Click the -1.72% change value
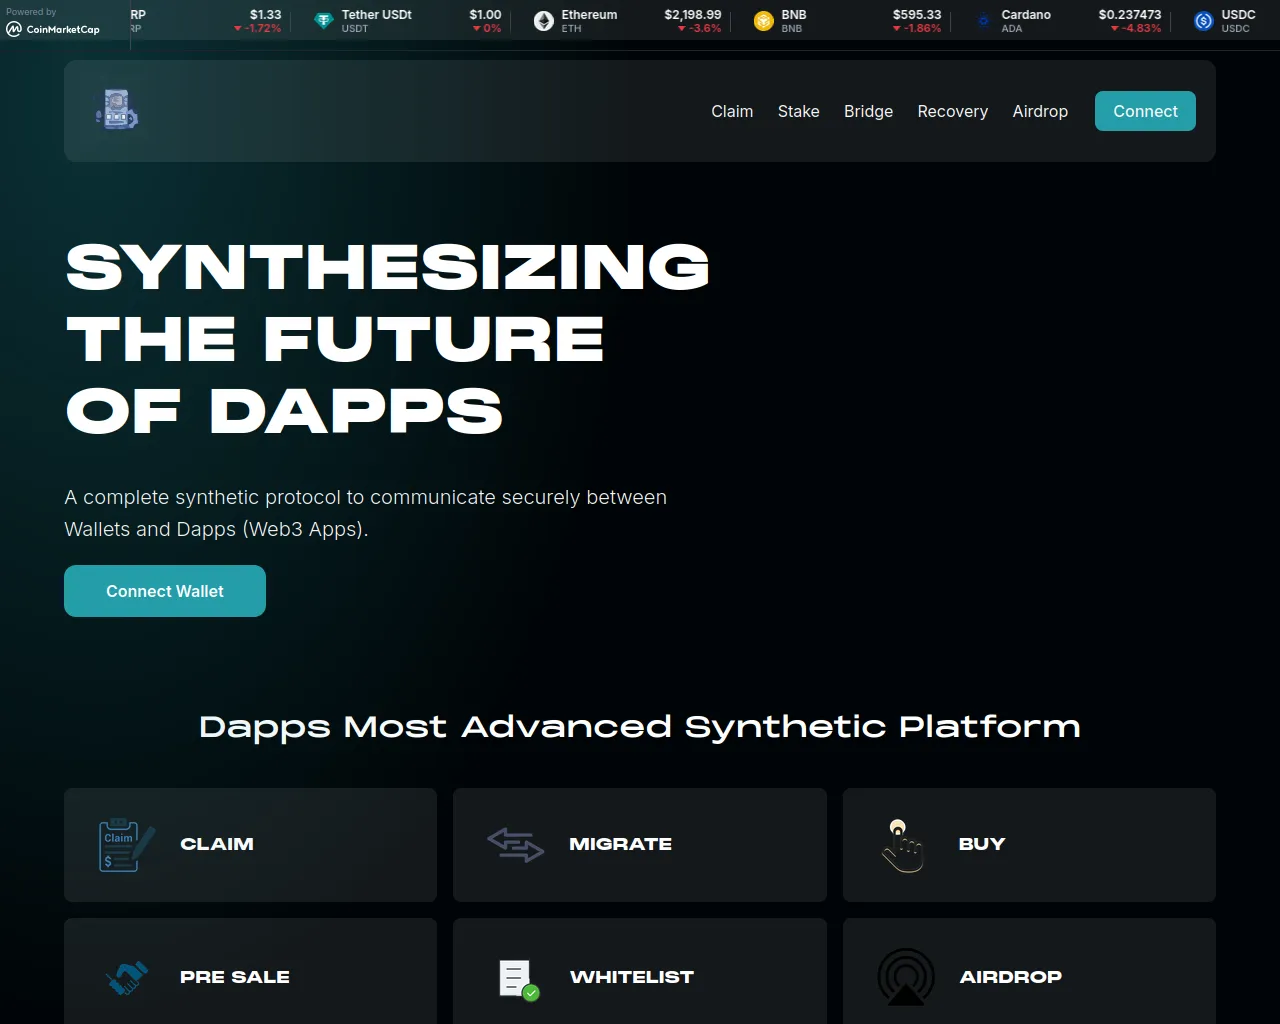The image size is (1280, 1024). pyautogui.click(x=262, y=28)
